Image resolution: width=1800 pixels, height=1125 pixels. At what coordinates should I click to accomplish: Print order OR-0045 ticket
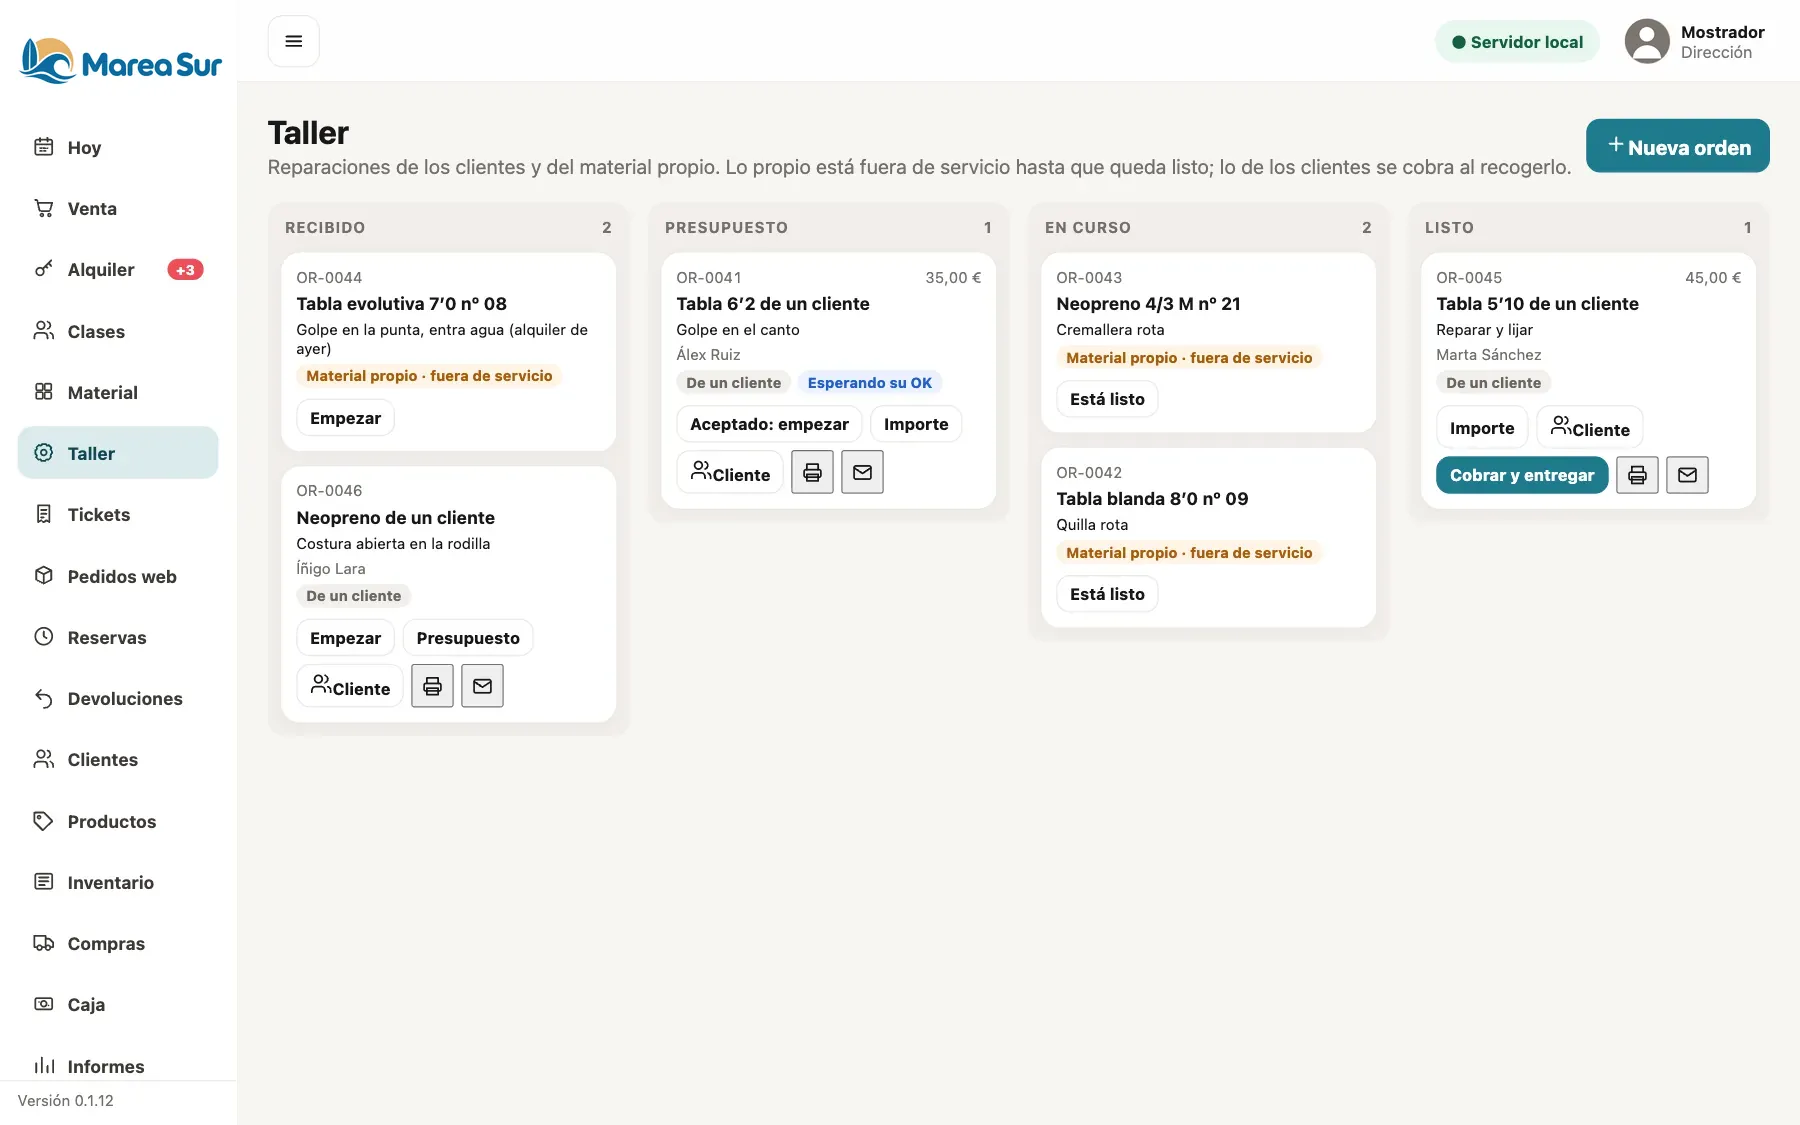point(1637,475)
